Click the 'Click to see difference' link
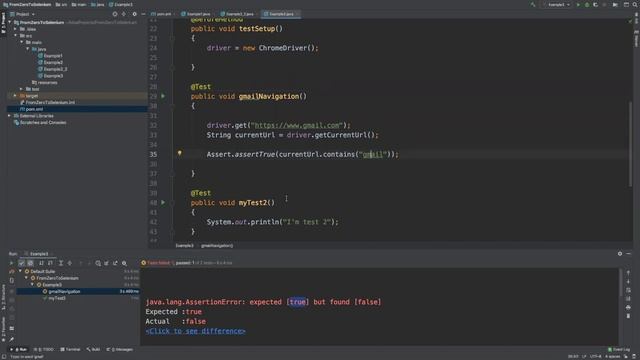Screen dimensions: 640x360 tap(196, 331)
